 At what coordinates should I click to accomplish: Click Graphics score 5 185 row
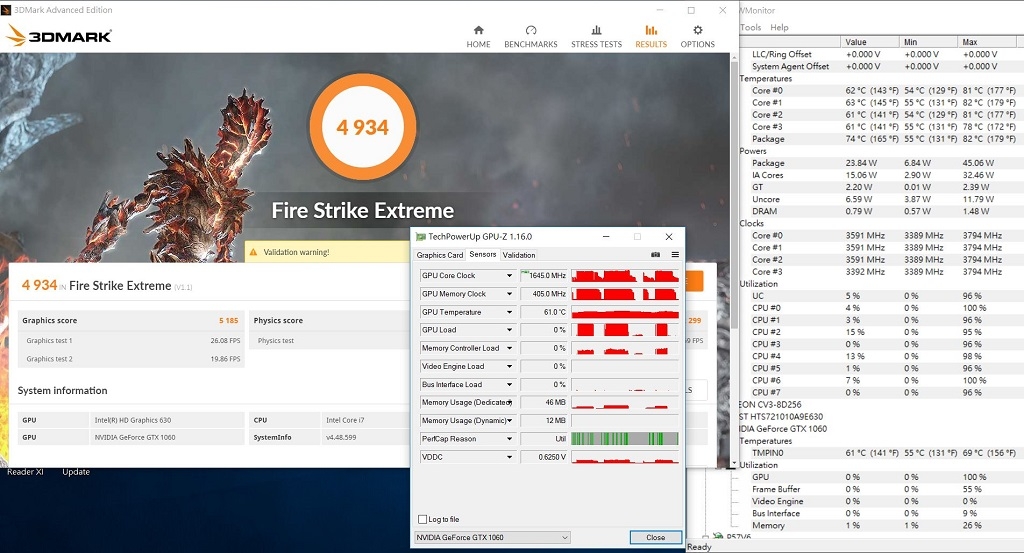click(131, 321)
